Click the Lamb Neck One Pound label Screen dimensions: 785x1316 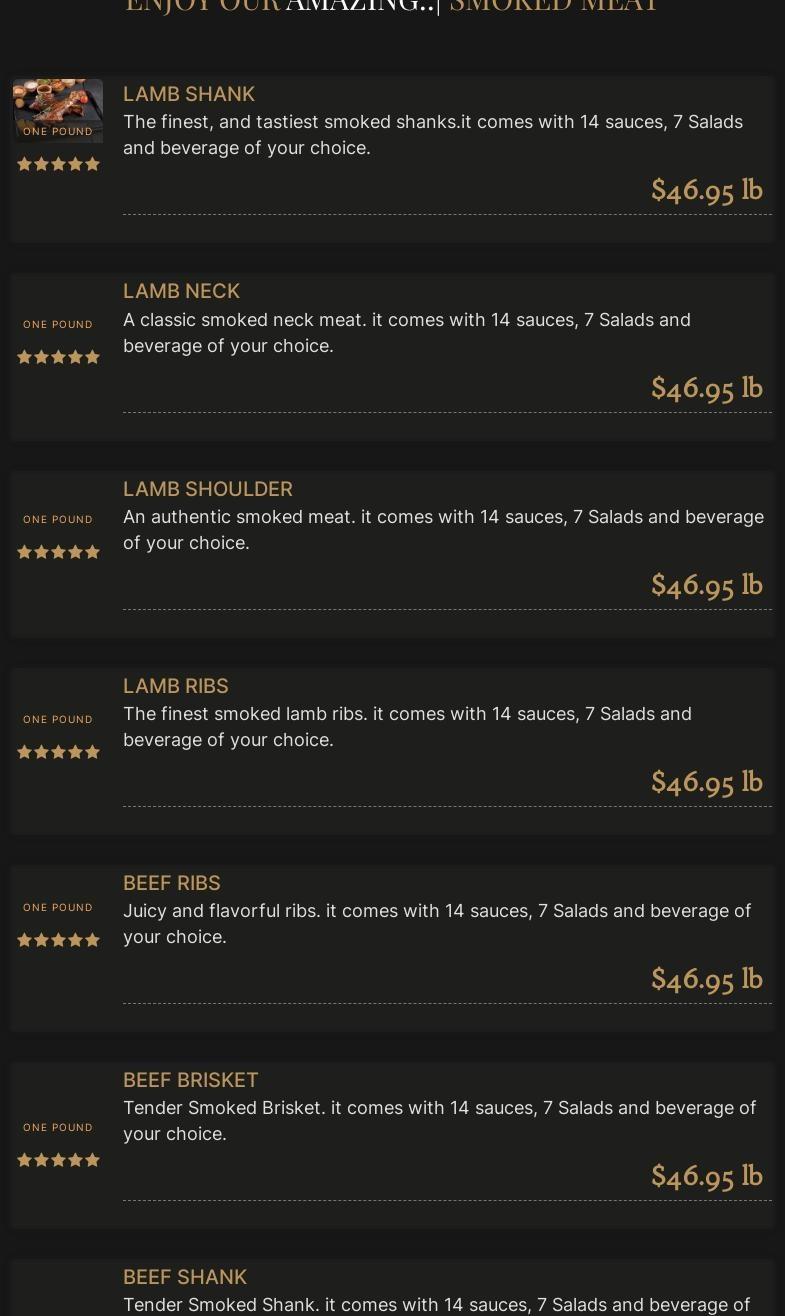pyautogui.click(x=58, y=325)
